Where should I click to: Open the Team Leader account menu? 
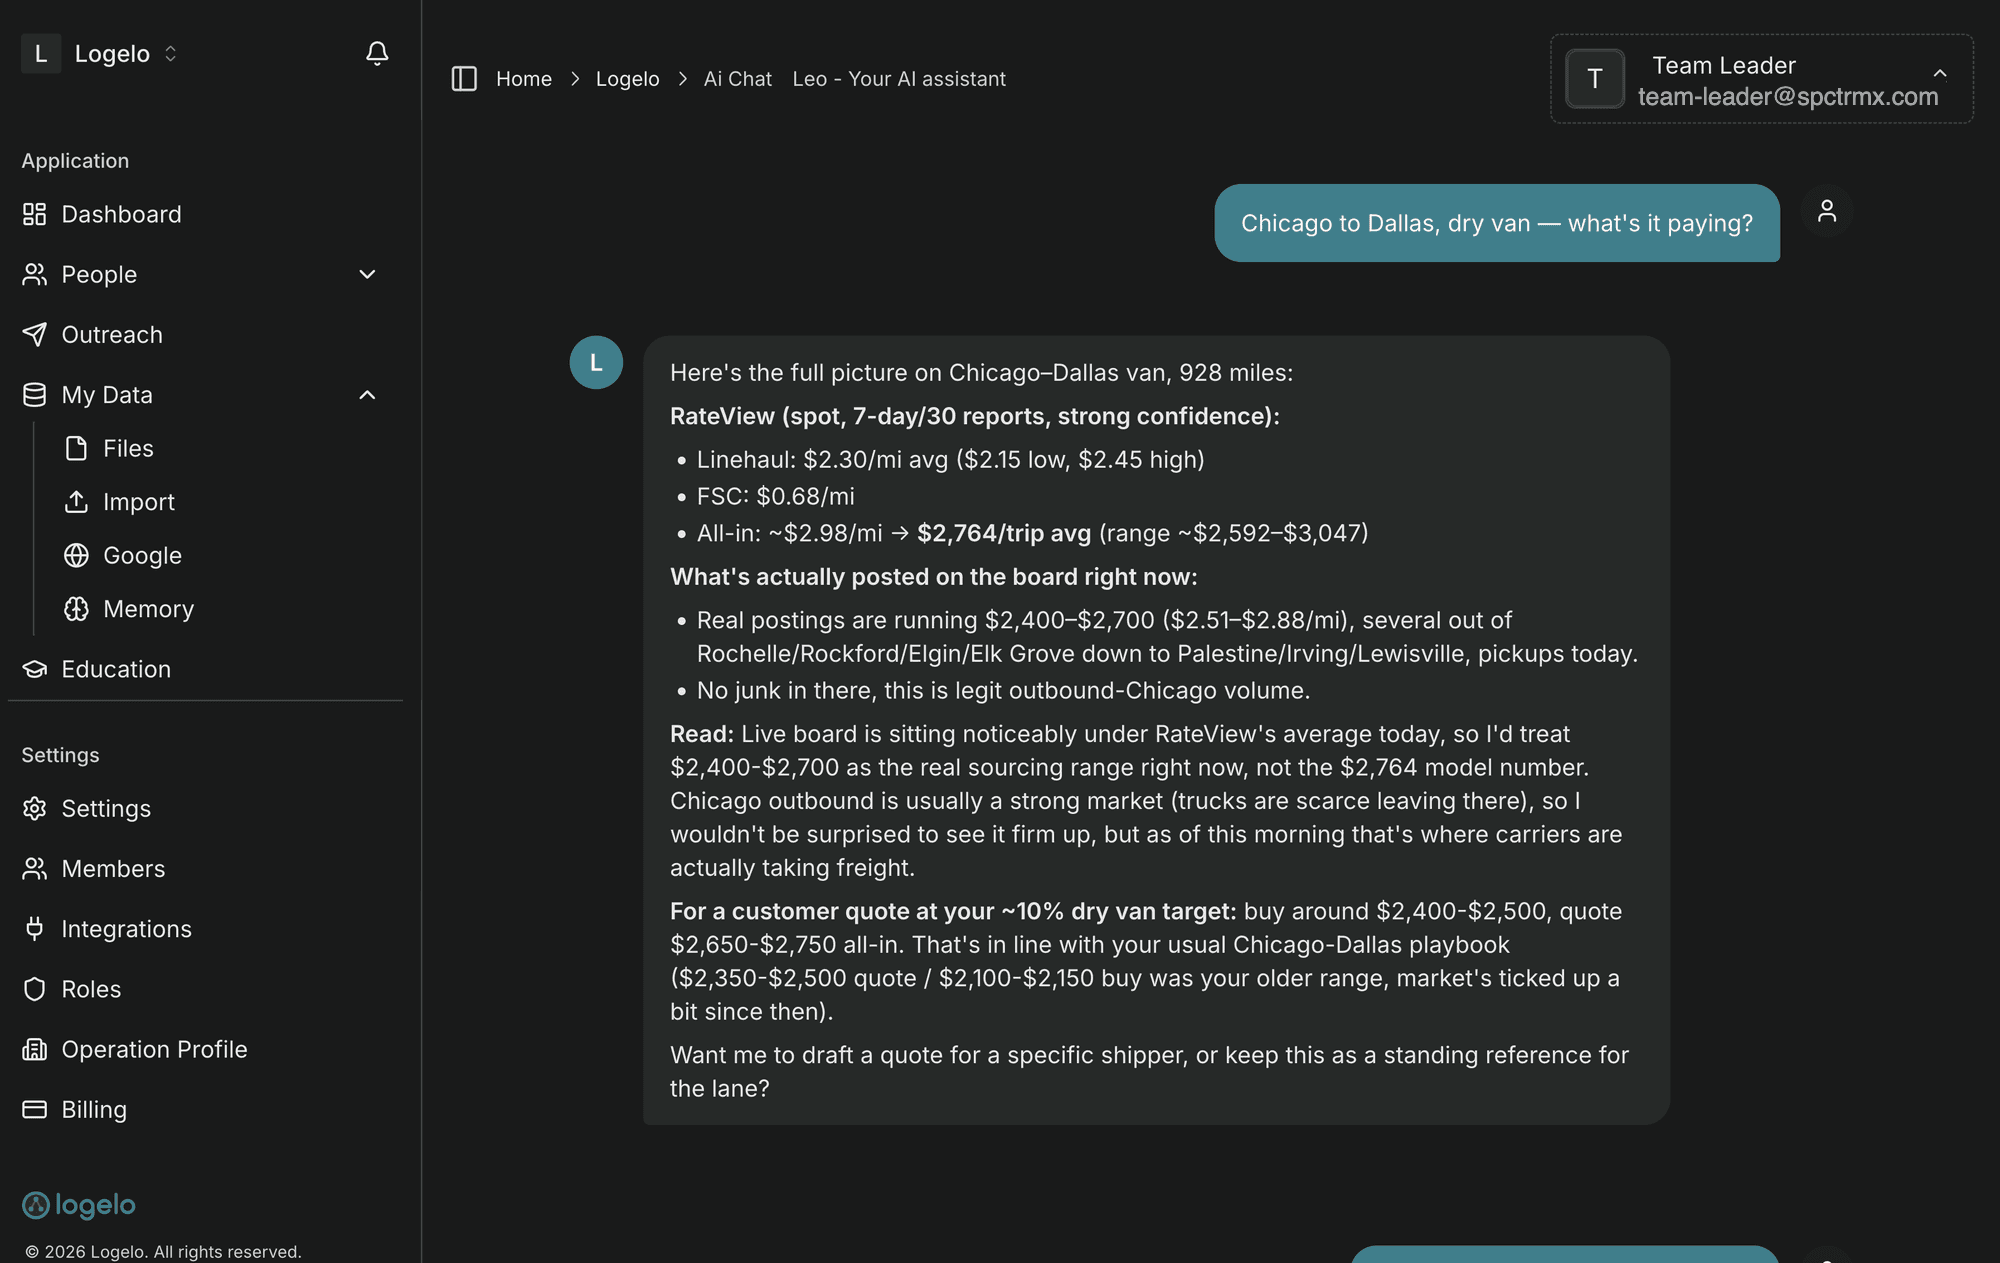[x=1761, y=79]
